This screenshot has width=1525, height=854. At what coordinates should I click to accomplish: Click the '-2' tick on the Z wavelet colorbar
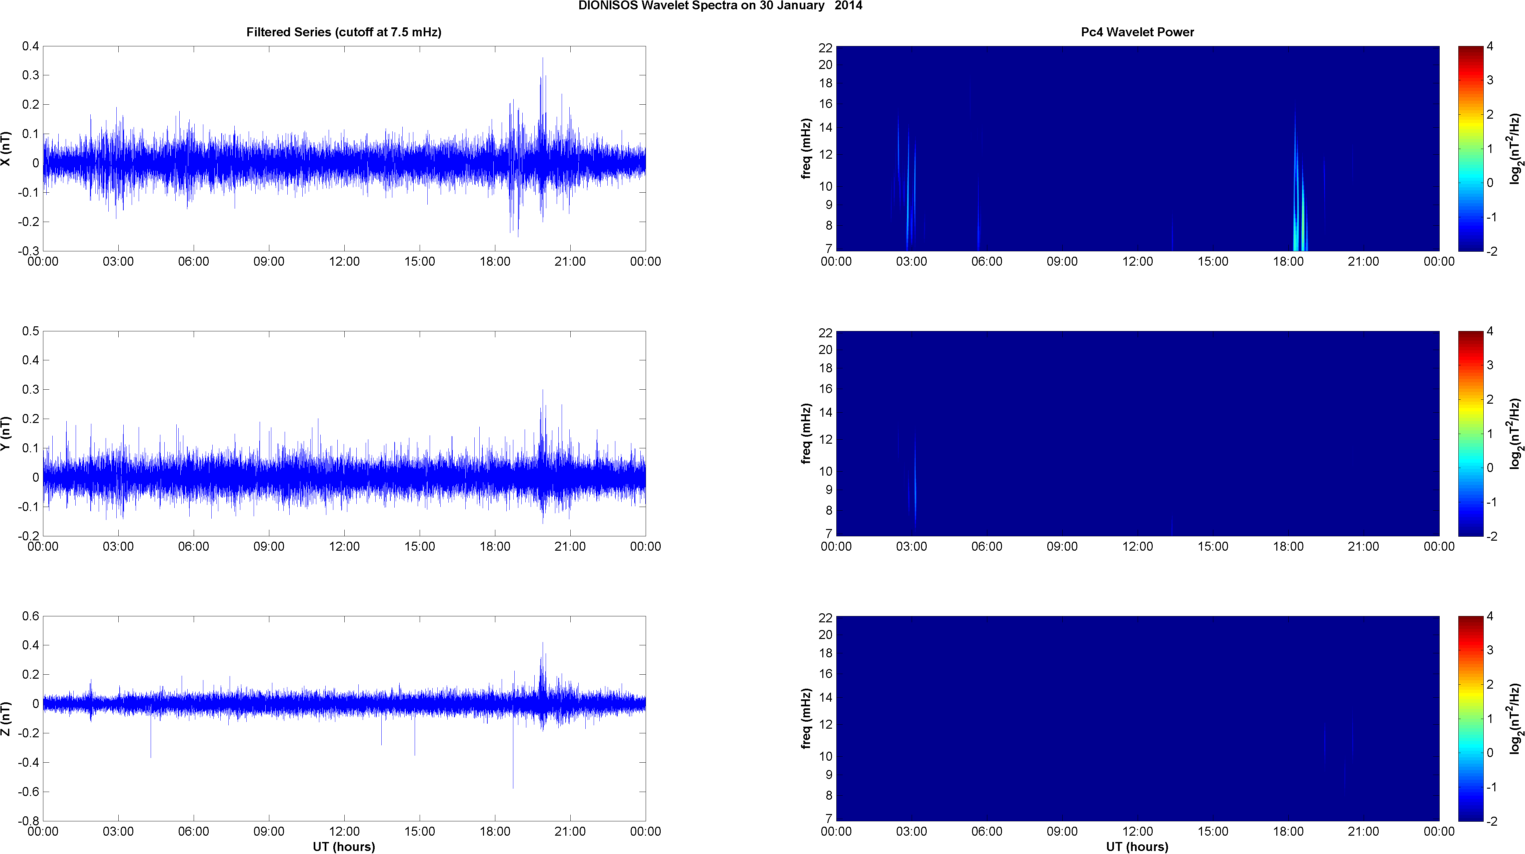(1491, 821)
